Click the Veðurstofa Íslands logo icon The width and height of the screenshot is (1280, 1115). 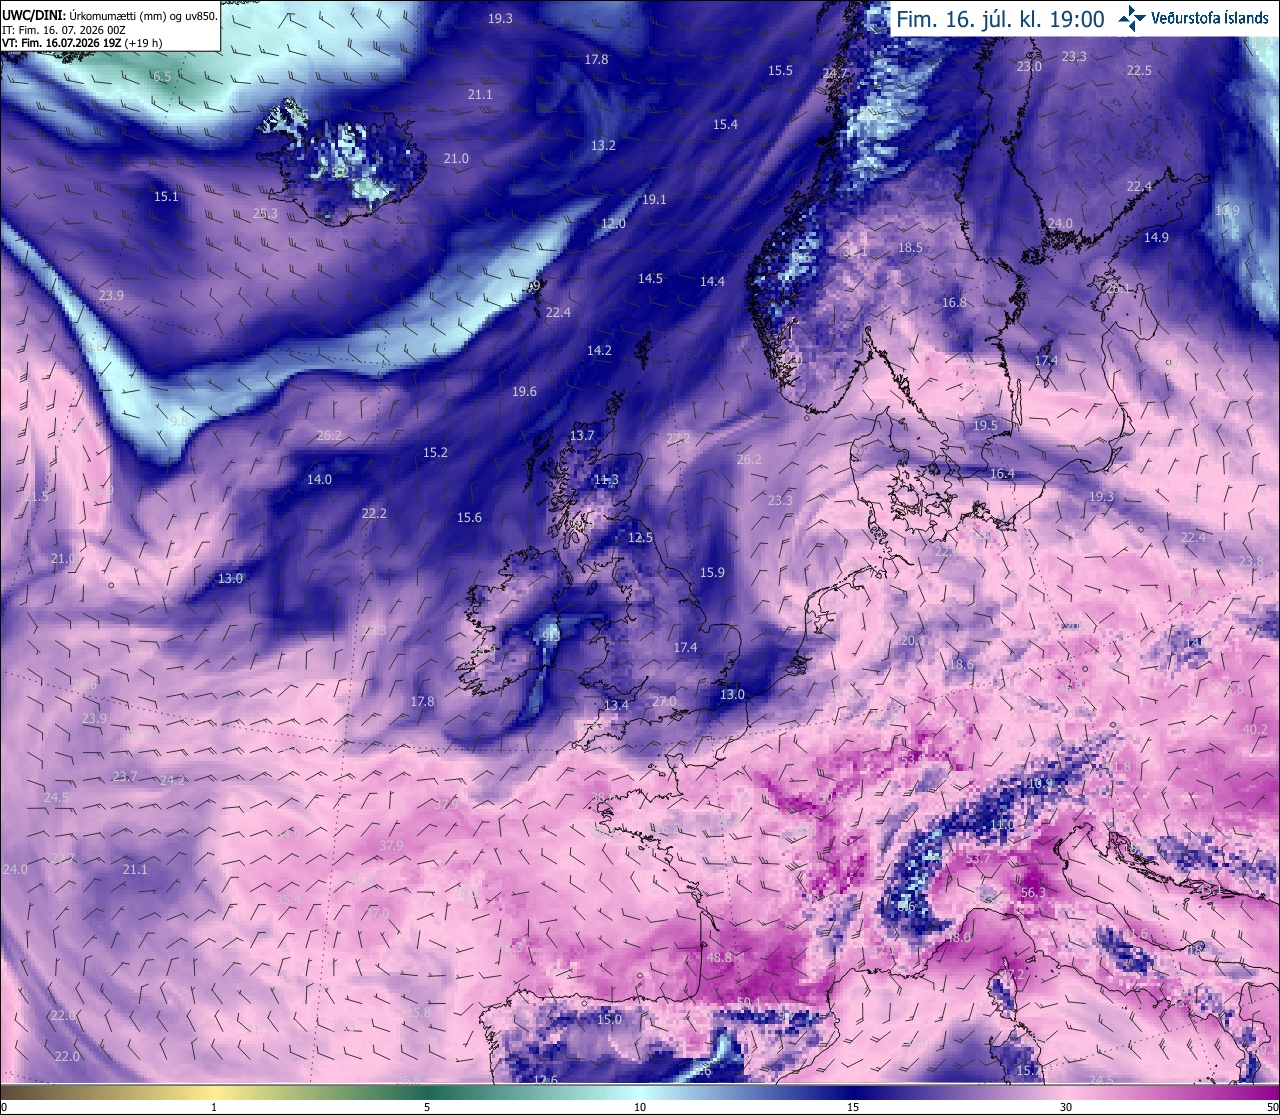(1132, 18)
